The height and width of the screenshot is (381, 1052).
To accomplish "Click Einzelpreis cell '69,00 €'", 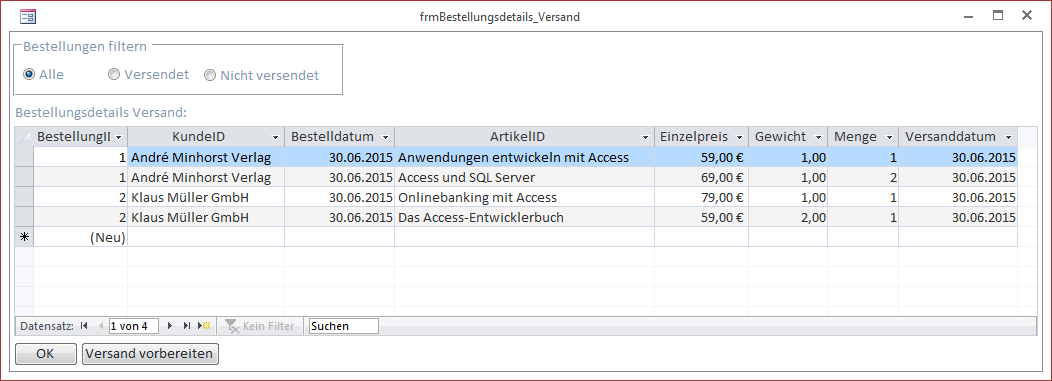I will 702,178.
